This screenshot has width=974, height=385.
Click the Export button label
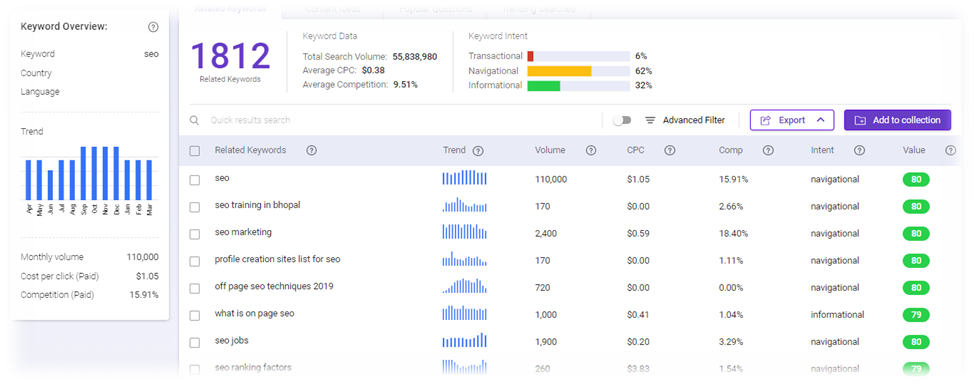tap(791, 120)
